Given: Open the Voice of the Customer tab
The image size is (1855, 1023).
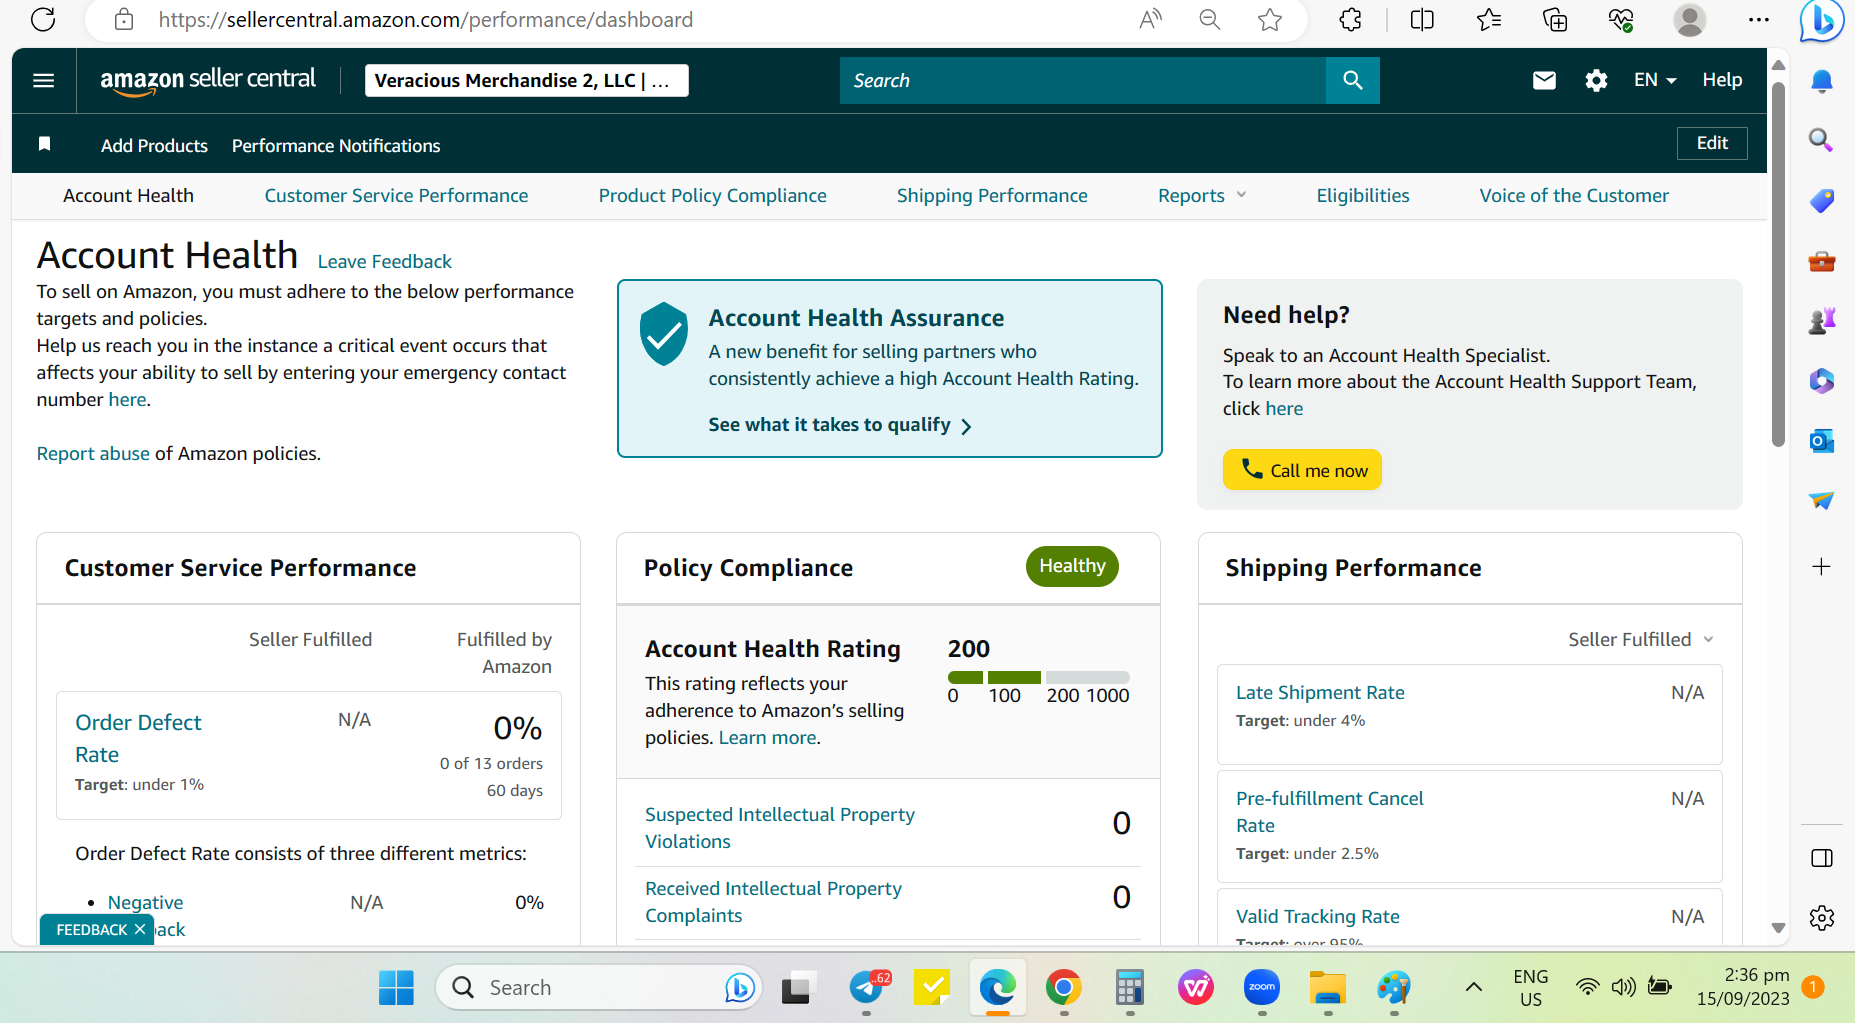Looking at the screenshot, I should [1574, 196].
